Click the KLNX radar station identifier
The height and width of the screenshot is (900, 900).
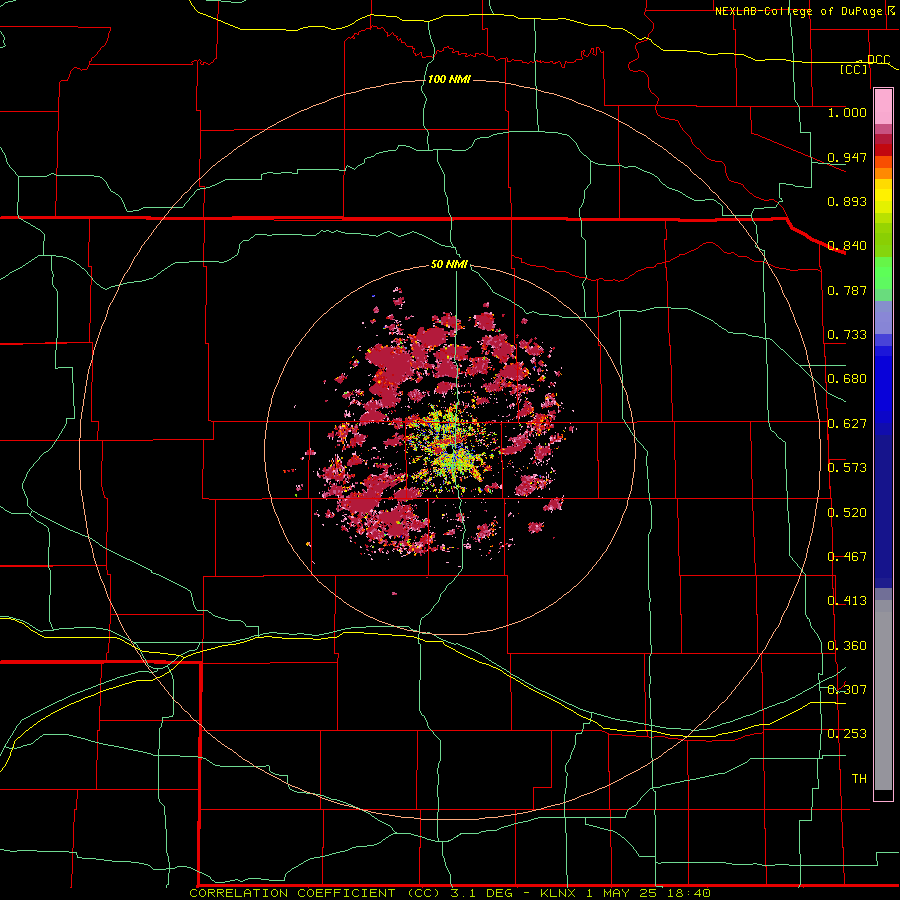pos(558,893)
